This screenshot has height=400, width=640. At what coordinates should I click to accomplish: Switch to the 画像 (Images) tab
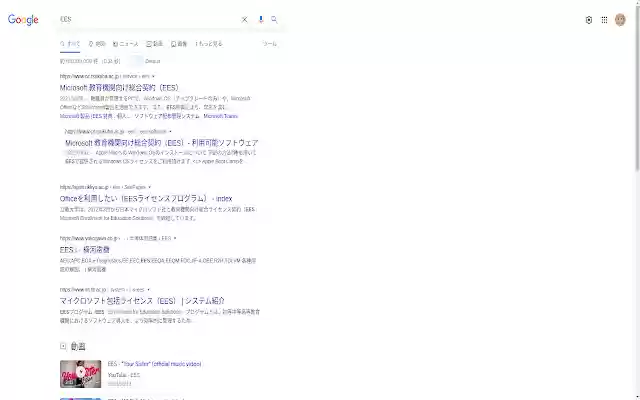point(179,44)
